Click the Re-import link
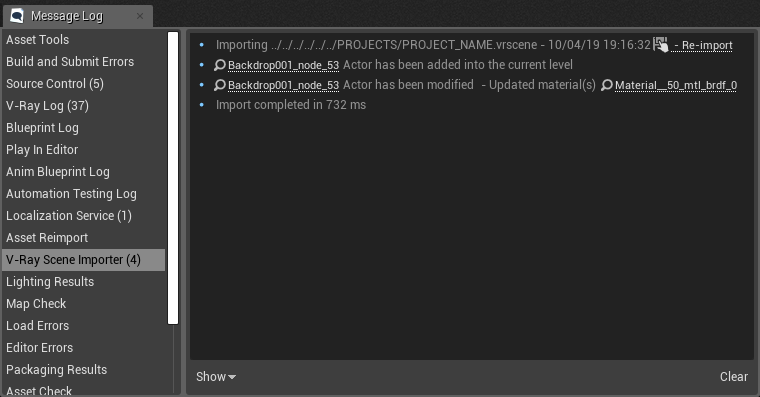 click(x=703, y=45)
